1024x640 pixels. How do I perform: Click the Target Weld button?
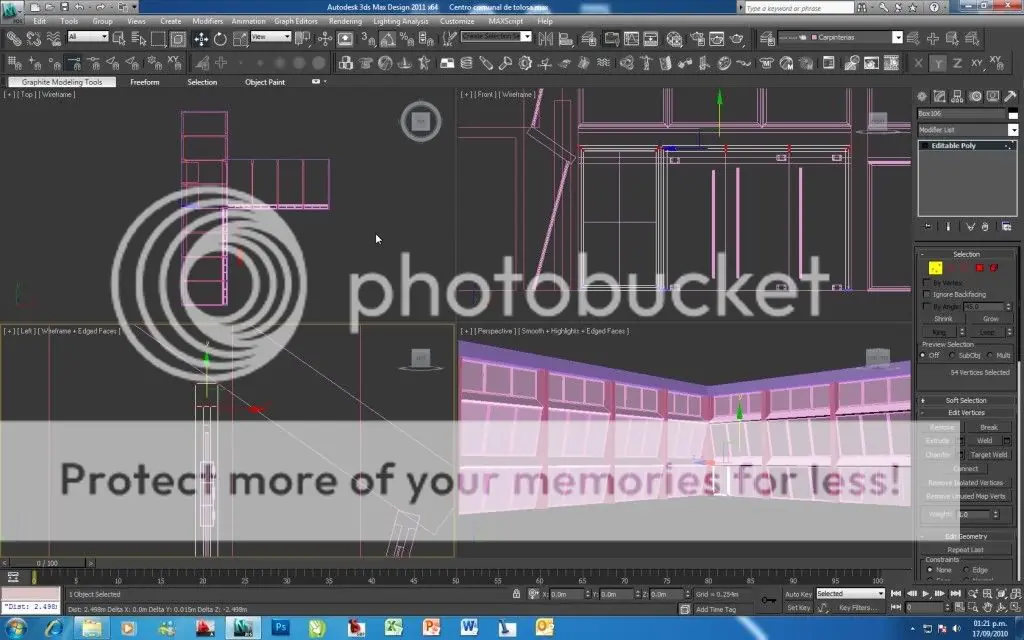[989, 455]
